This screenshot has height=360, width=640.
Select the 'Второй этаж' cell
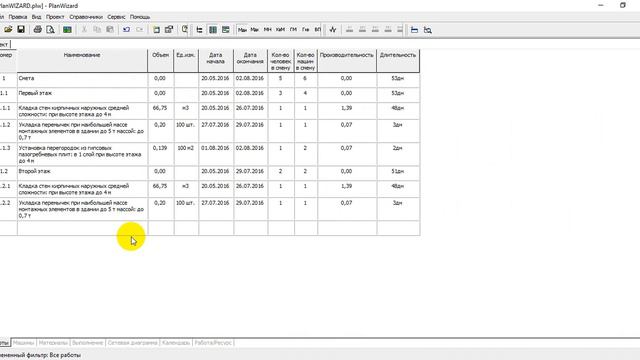(82, 173)
